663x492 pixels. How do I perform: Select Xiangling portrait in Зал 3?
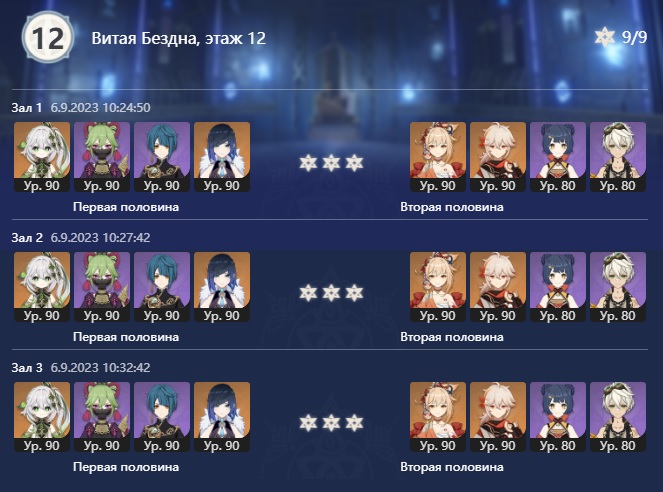click(x=558, y=417)
